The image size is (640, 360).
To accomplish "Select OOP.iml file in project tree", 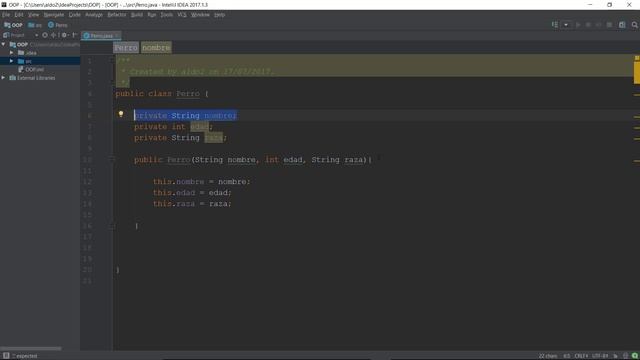I will pyautogui.click(x=31, y=69).
